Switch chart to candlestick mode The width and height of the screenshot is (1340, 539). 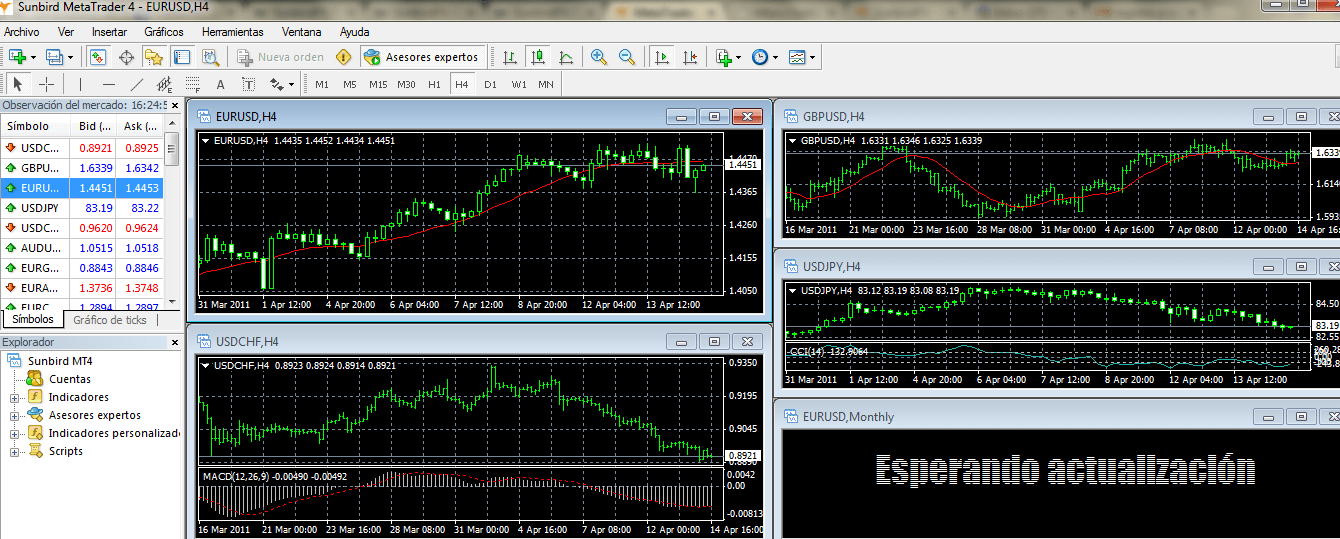(x=538, y=57)
